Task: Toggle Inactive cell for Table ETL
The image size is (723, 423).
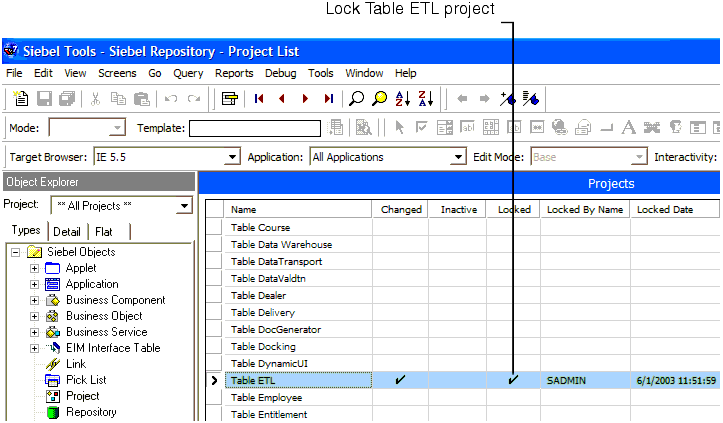Action: point(457,380)
